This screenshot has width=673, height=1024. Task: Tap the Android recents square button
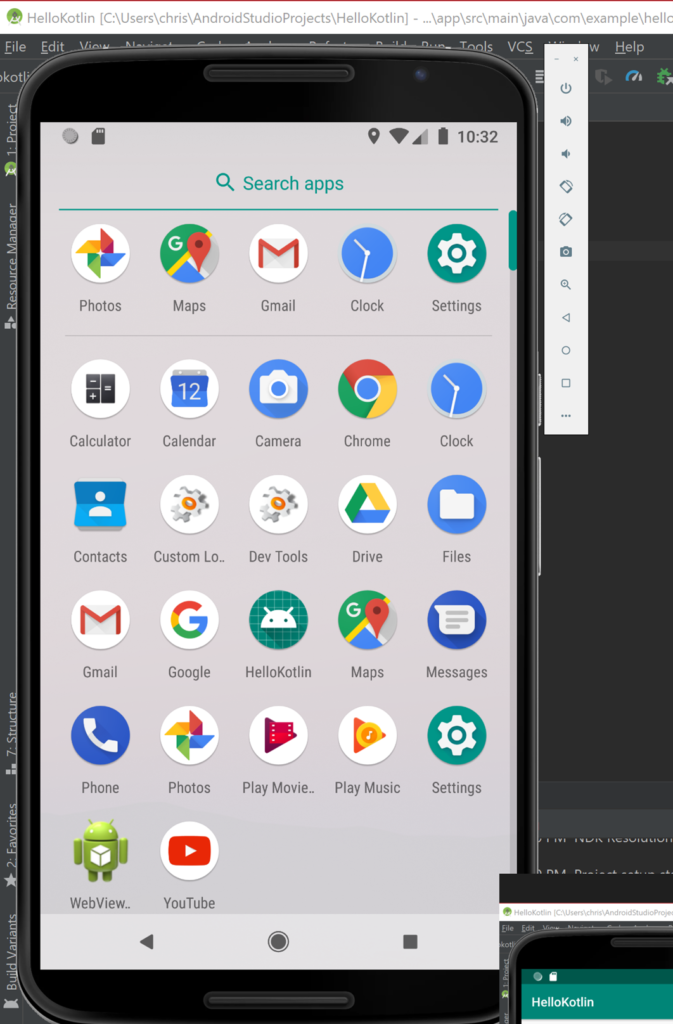pyautogui.click(x=410, y=941)
